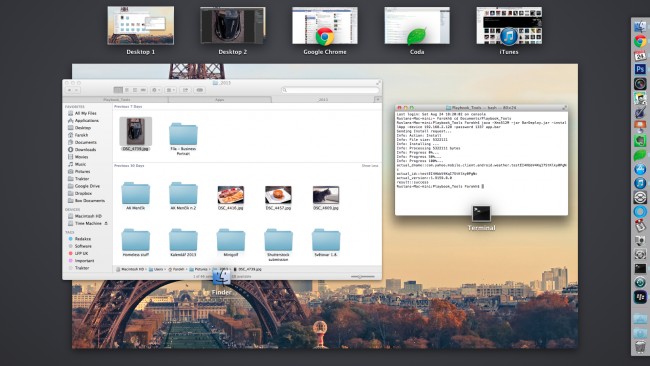Image resolution: width=650 pixels, height=366 pixels.
Task: Click the Finder app icon below its window
Action: [x=221, y=278]
